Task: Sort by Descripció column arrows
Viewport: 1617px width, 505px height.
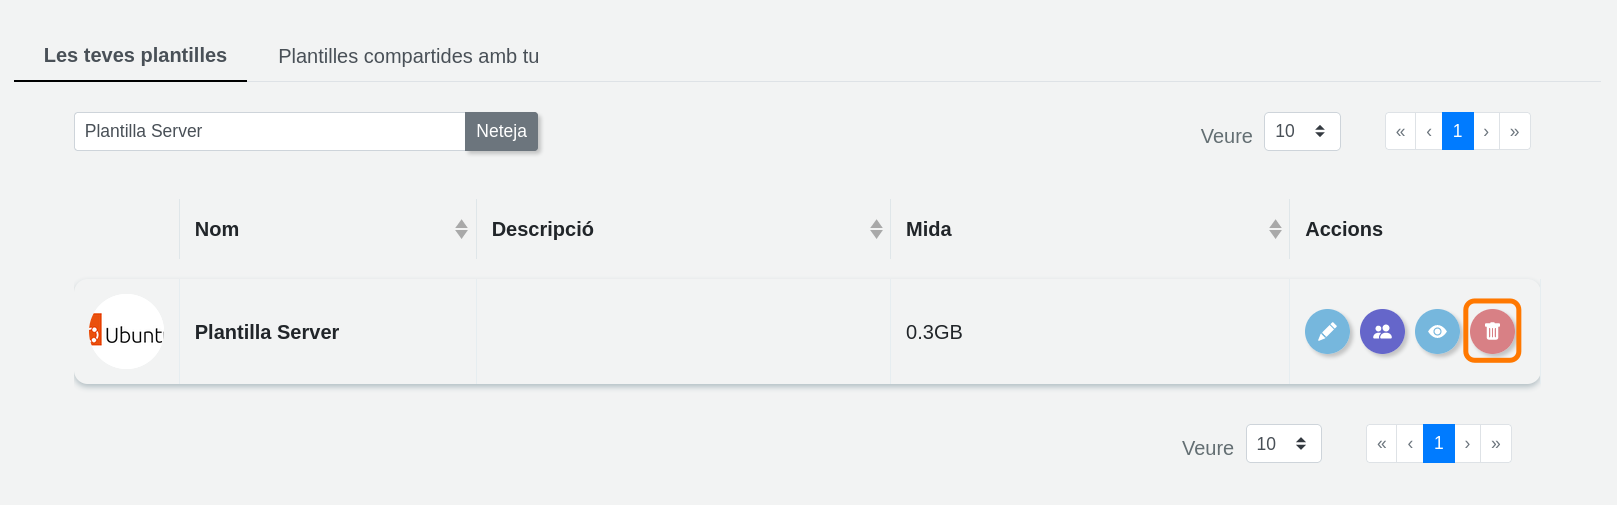Action: (876, 229)
